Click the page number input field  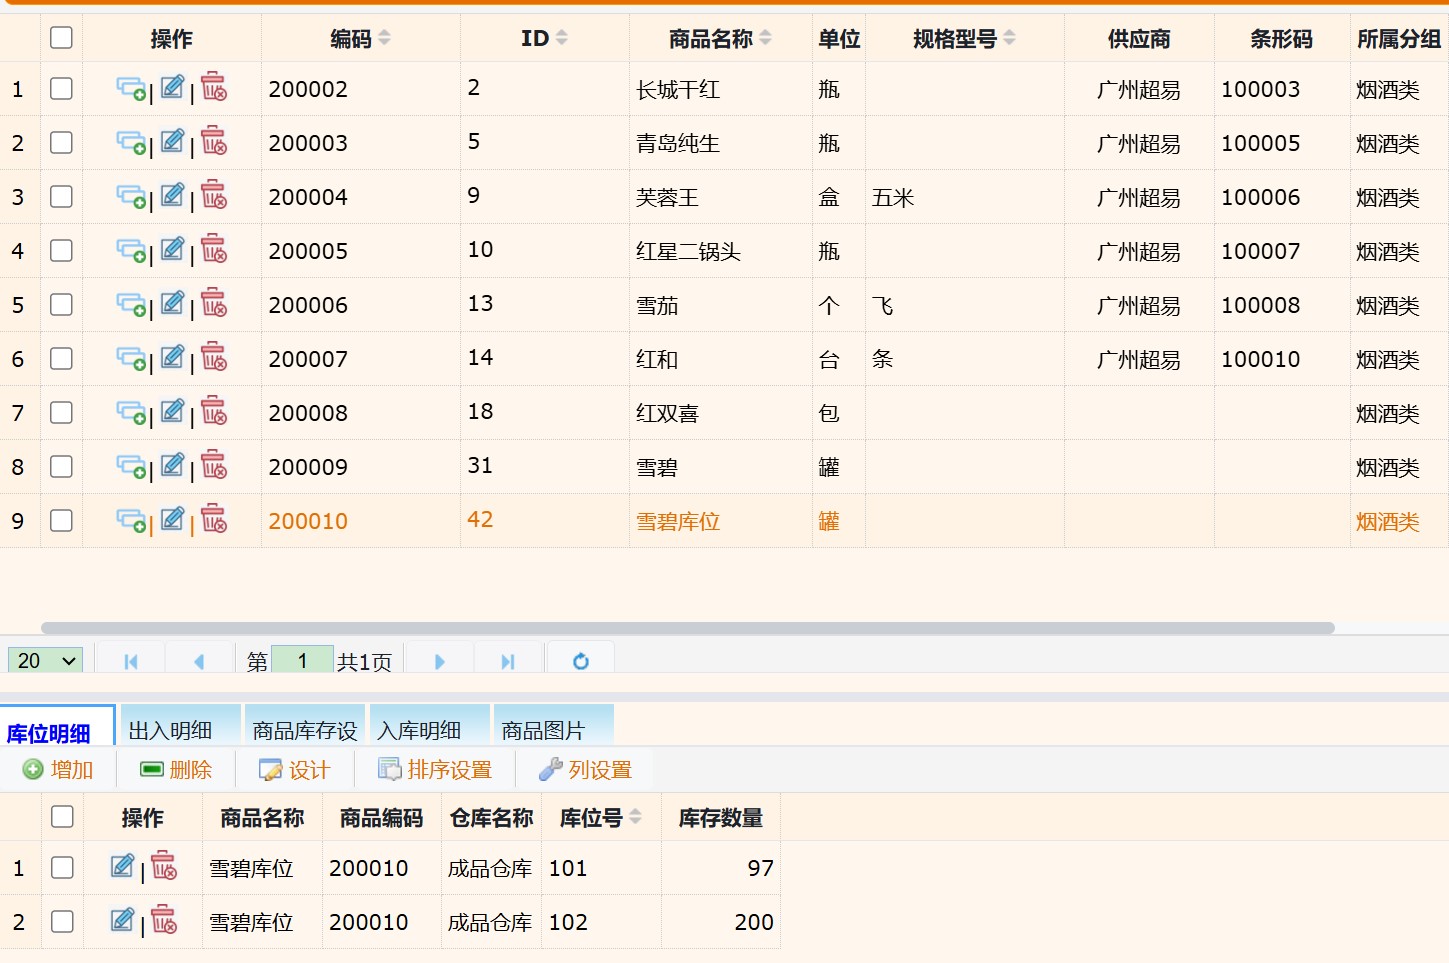302,661
